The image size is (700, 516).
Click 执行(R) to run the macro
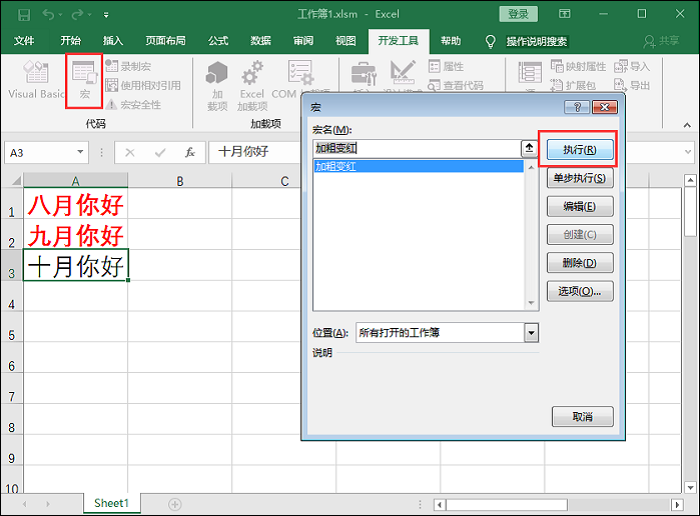pyautogui.click(x=580, y=150)
